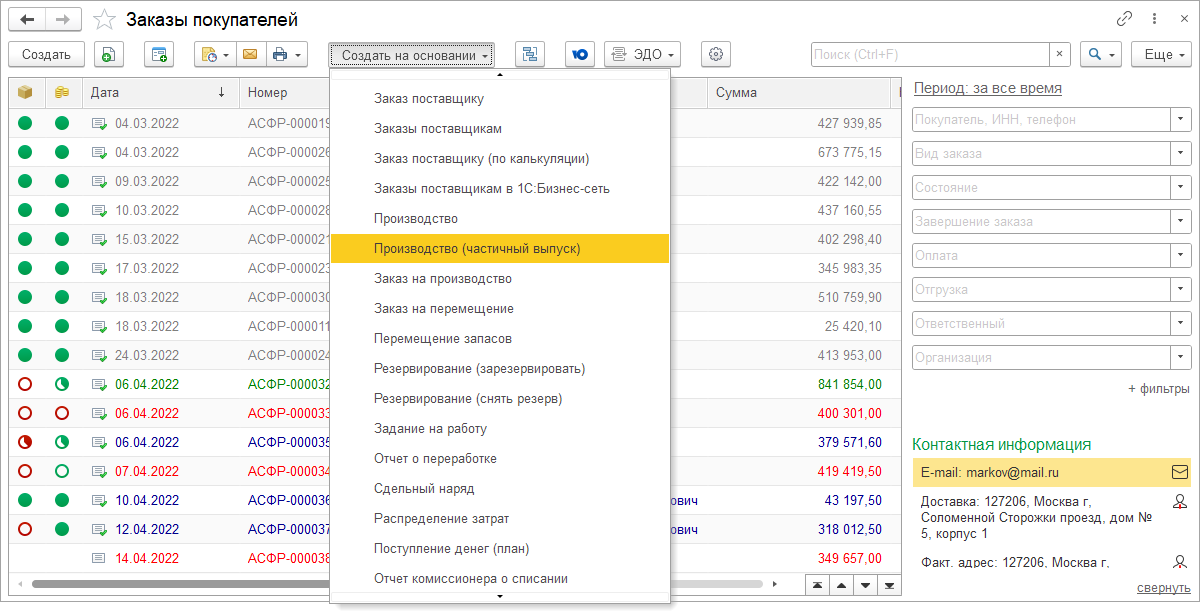Select Производство (частичный выпуск) menu entry
Viewport: 1200px width, 611px height.
tap(476, 249)
